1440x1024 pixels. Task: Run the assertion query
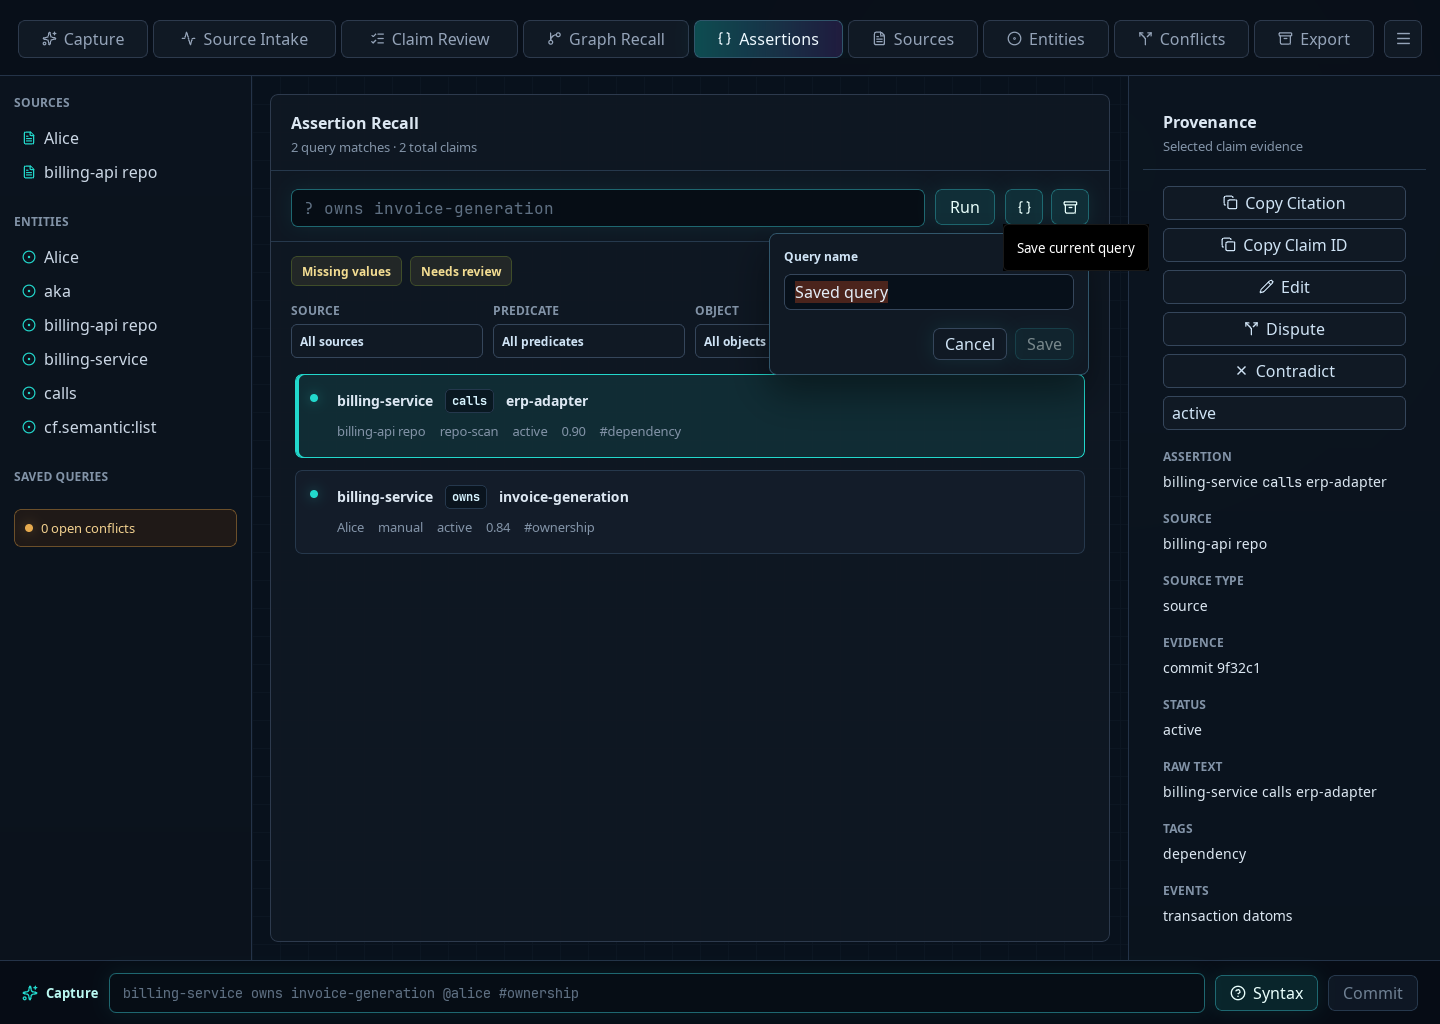[x=965, y=207]
